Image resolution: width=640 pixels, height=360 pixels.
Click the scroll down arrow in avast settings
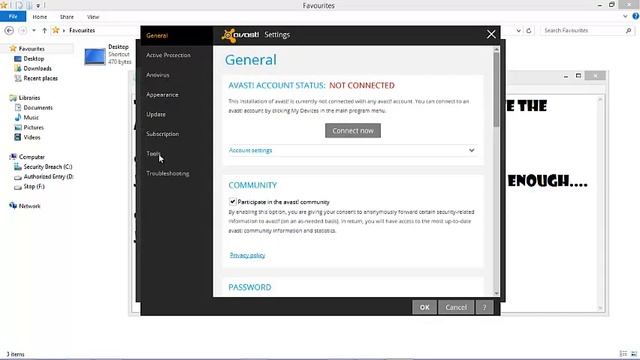[x=496, y=293]
